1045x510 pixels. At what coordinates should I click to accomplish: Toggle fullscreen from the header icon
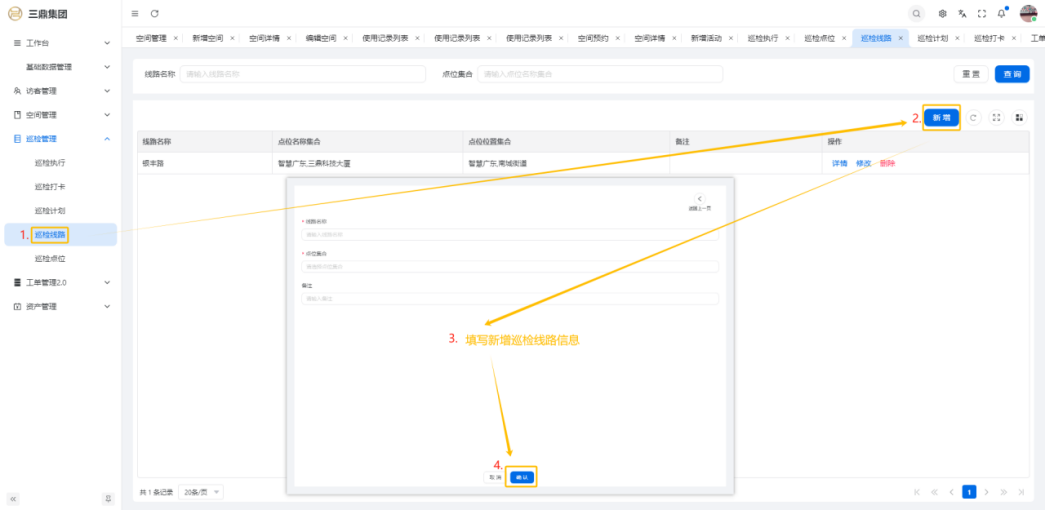981,13
